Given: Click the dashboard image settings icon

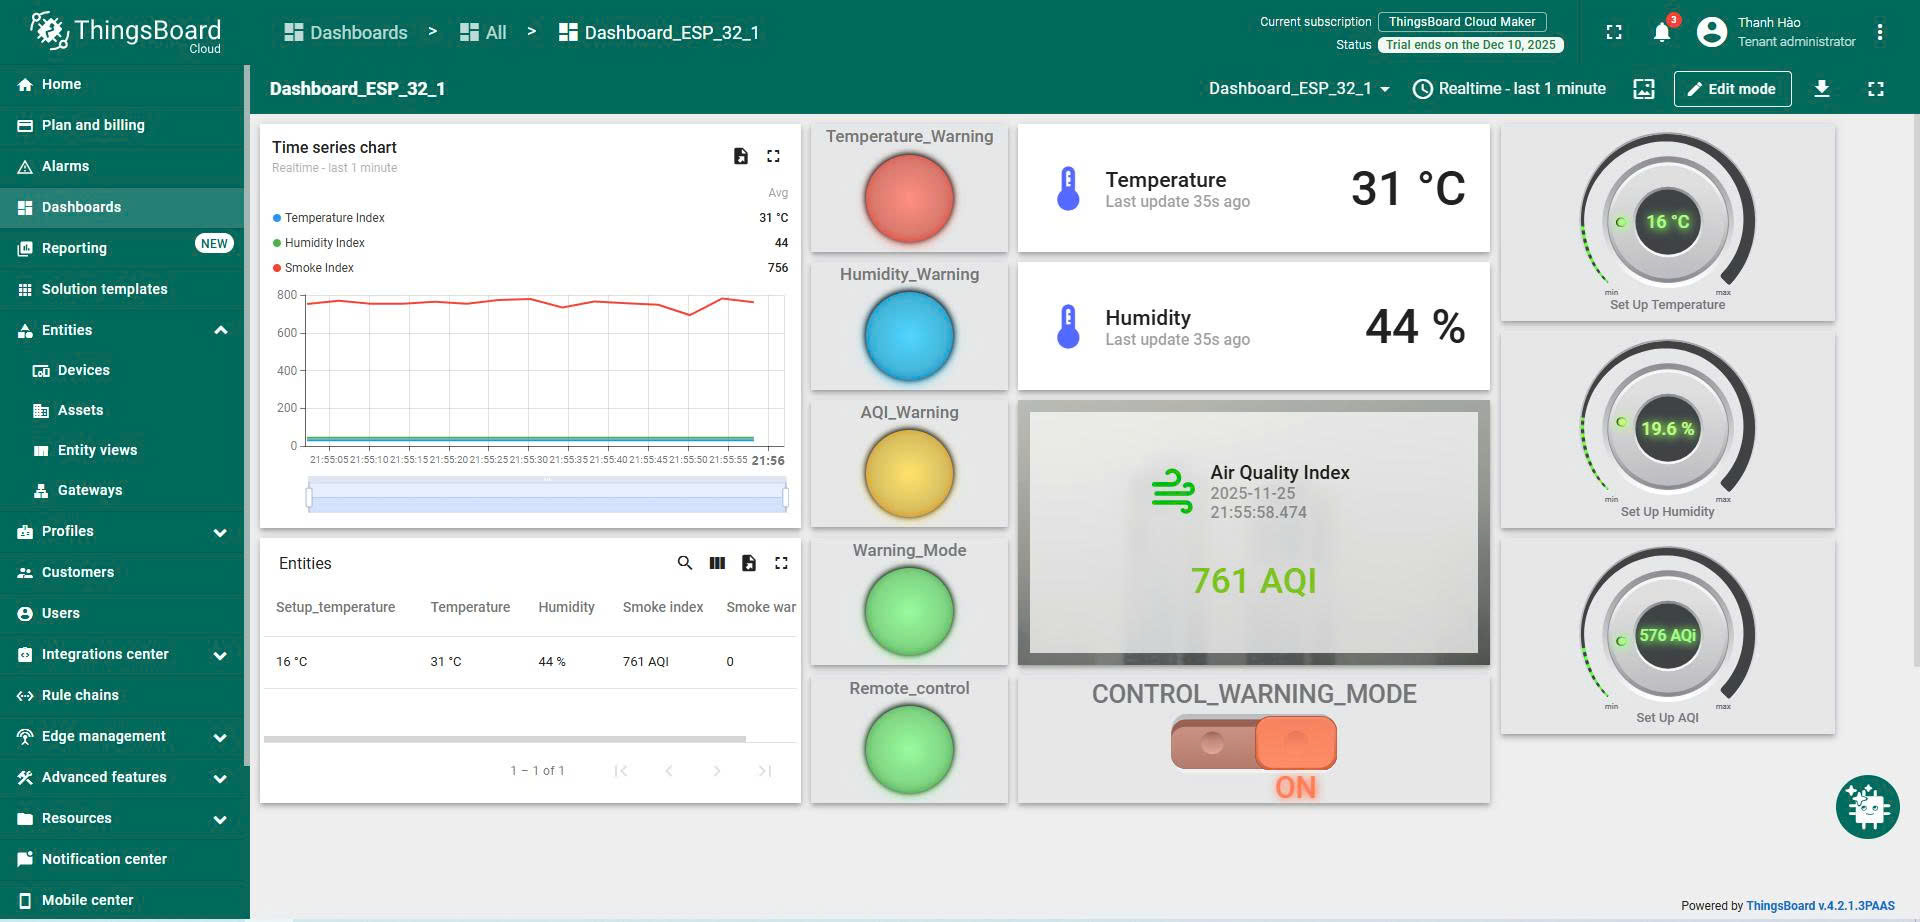Looking at the screenshot, I should [1643, 89].
